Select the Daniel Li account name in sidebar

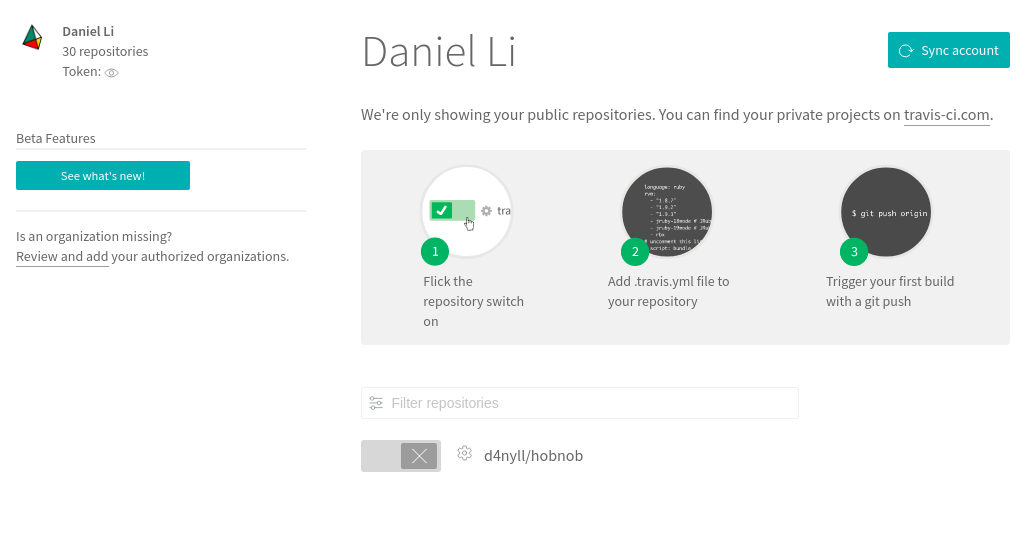pos(88,31)
